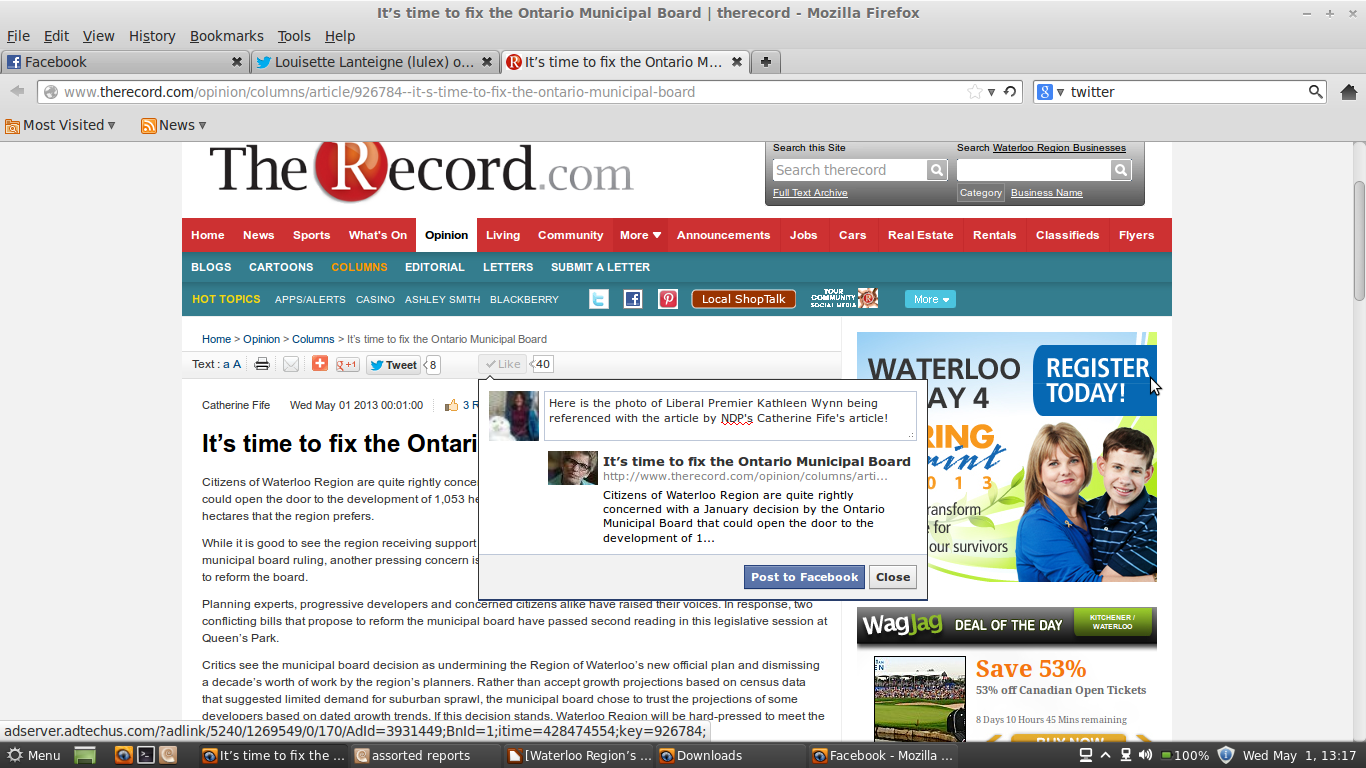Click the site search magnifier button

tap(937, 170)
